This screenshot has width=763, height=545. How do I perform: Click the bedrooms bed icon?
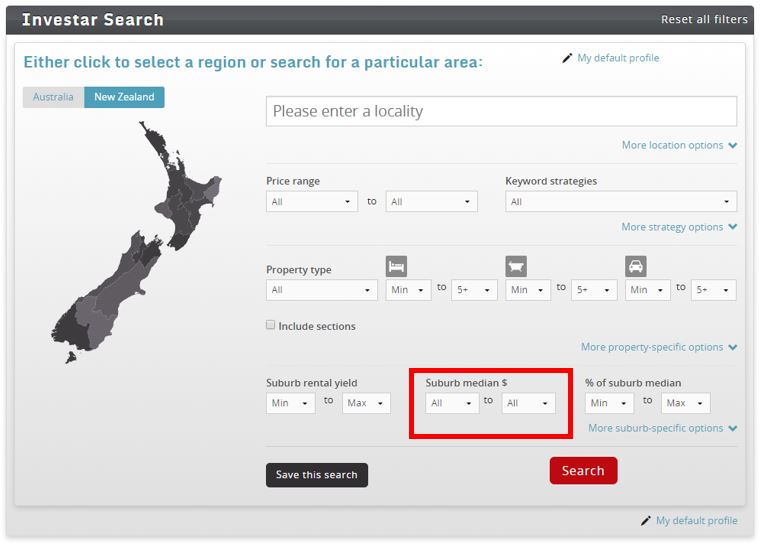[x=396, y=267]
